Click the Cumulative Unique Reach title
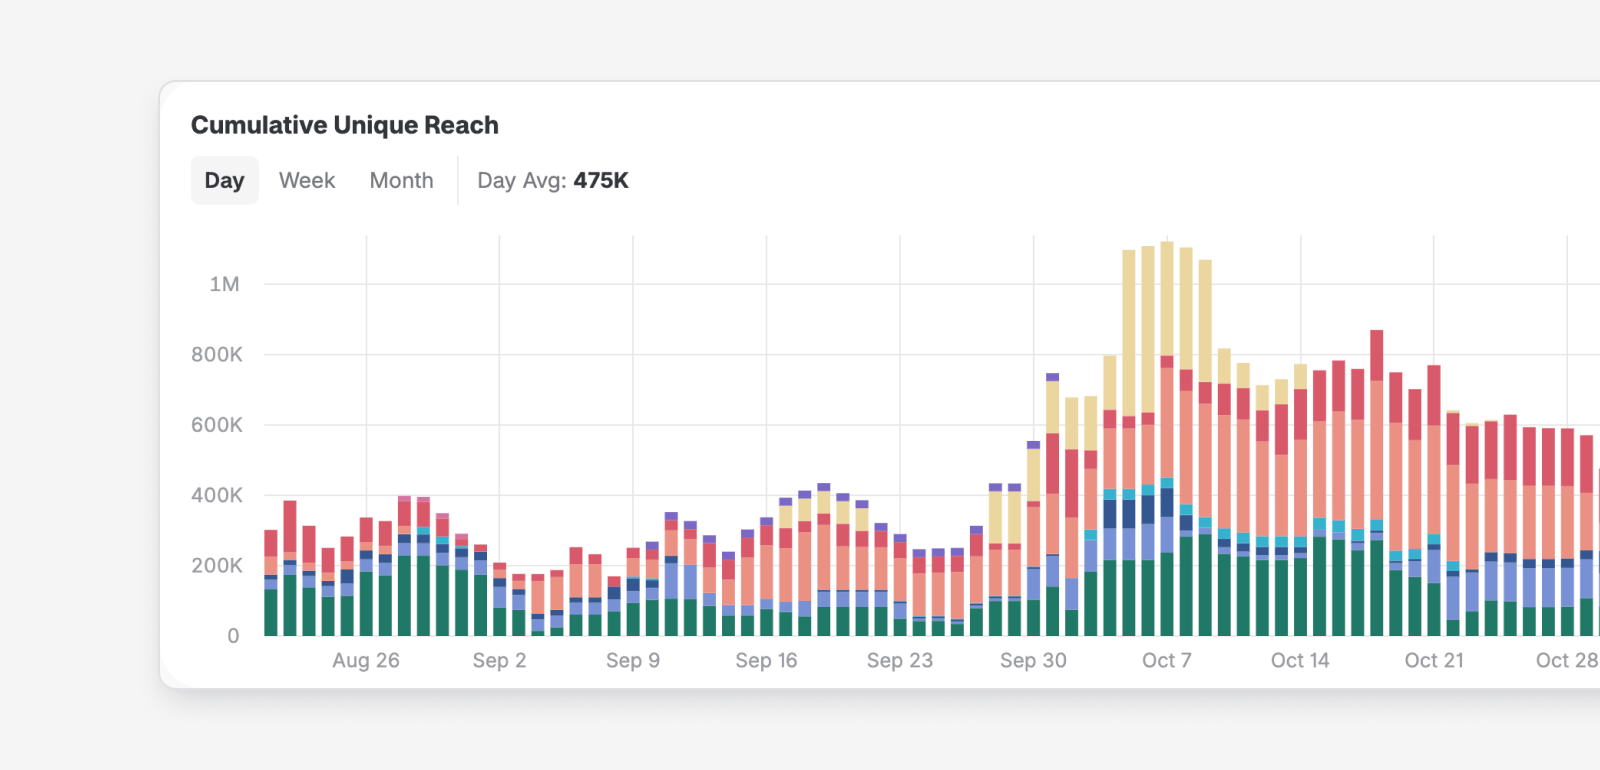 (x=345, y=125)
